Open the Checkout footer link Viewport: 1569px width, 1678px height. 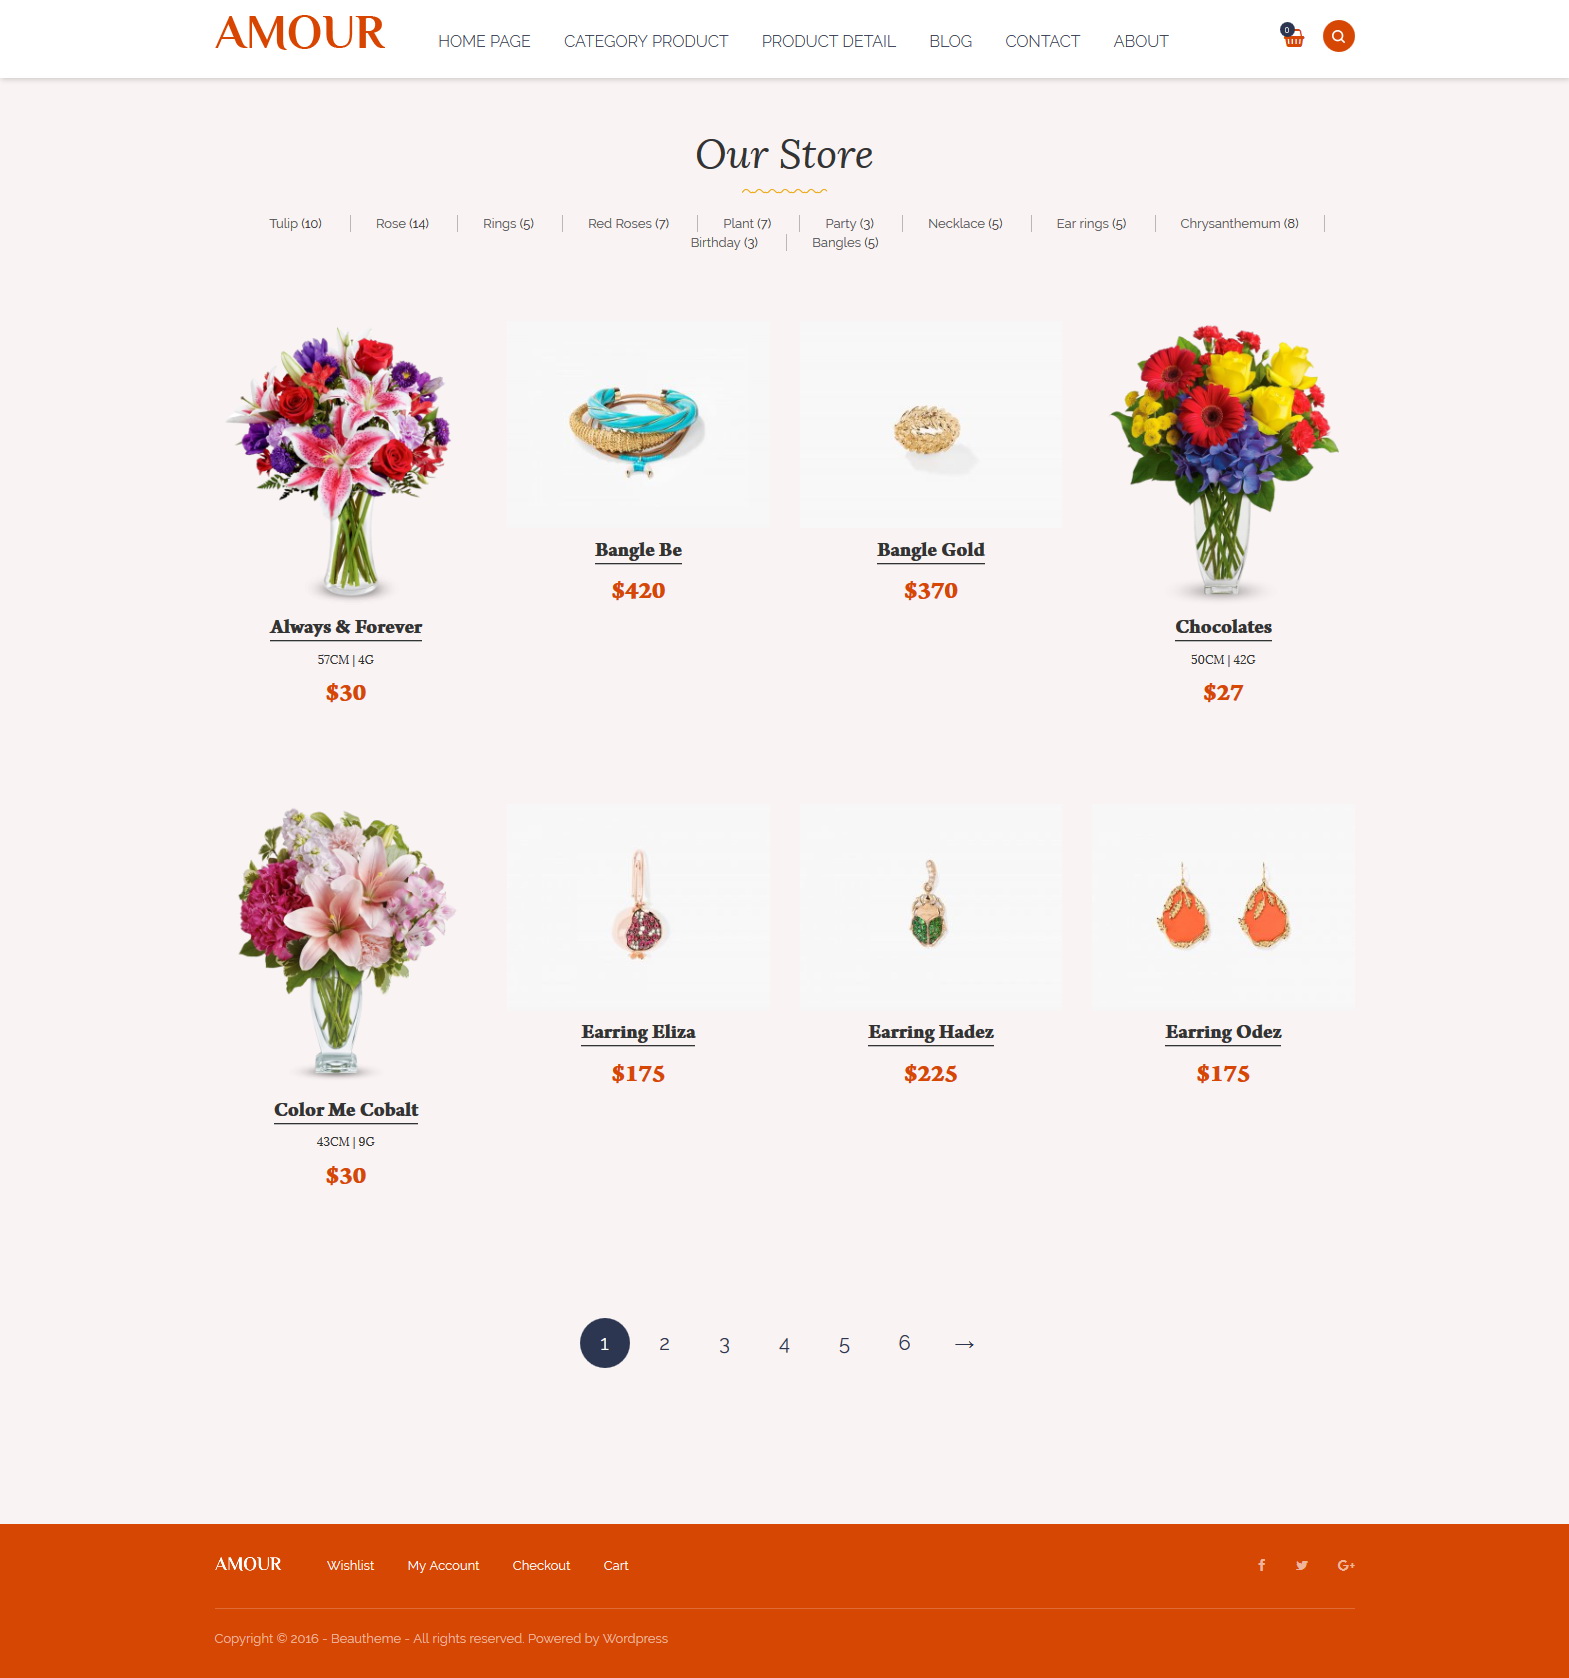point(541,1565)
